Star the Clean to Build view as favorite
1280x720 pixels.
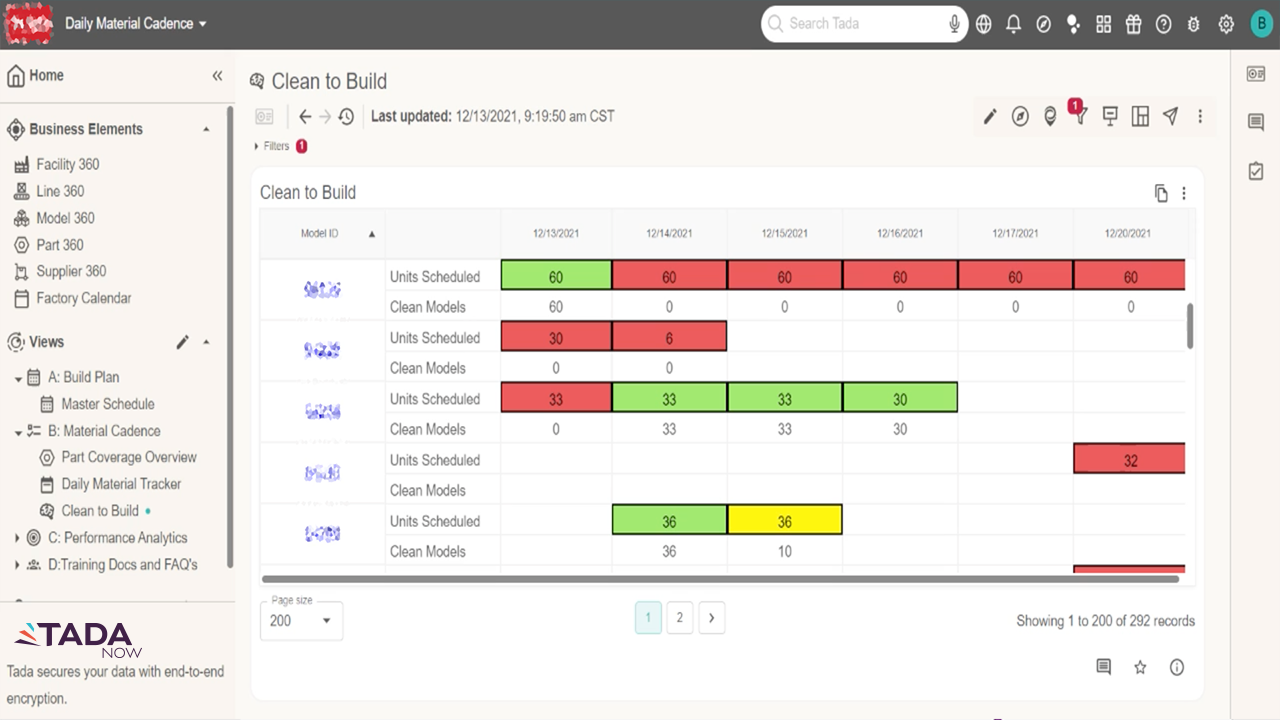click(x=1140, y=667)
